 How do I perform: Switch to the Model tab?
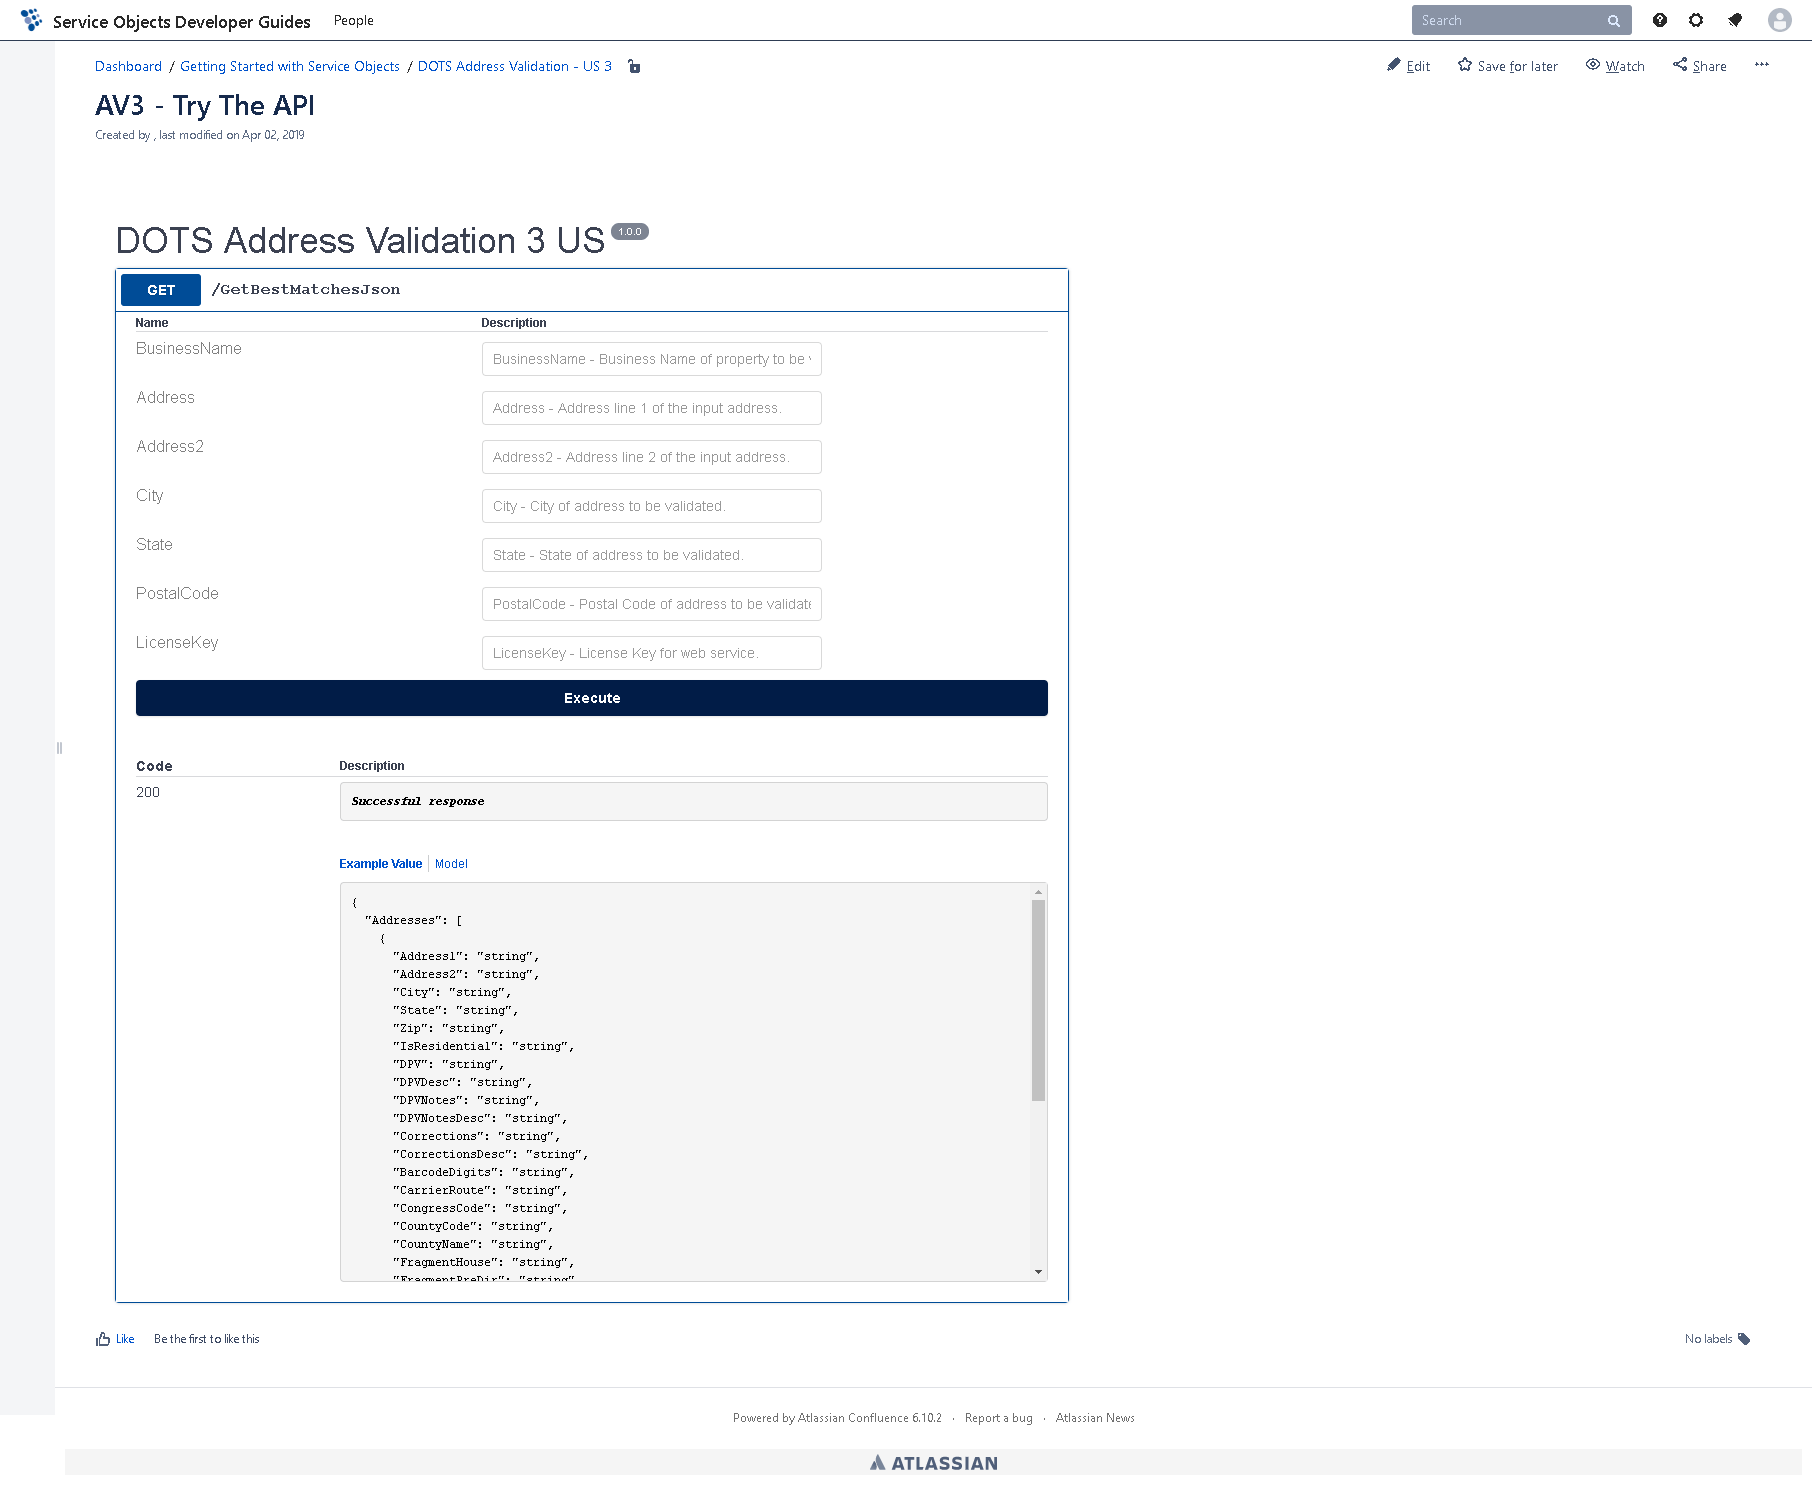pos(451,864)
